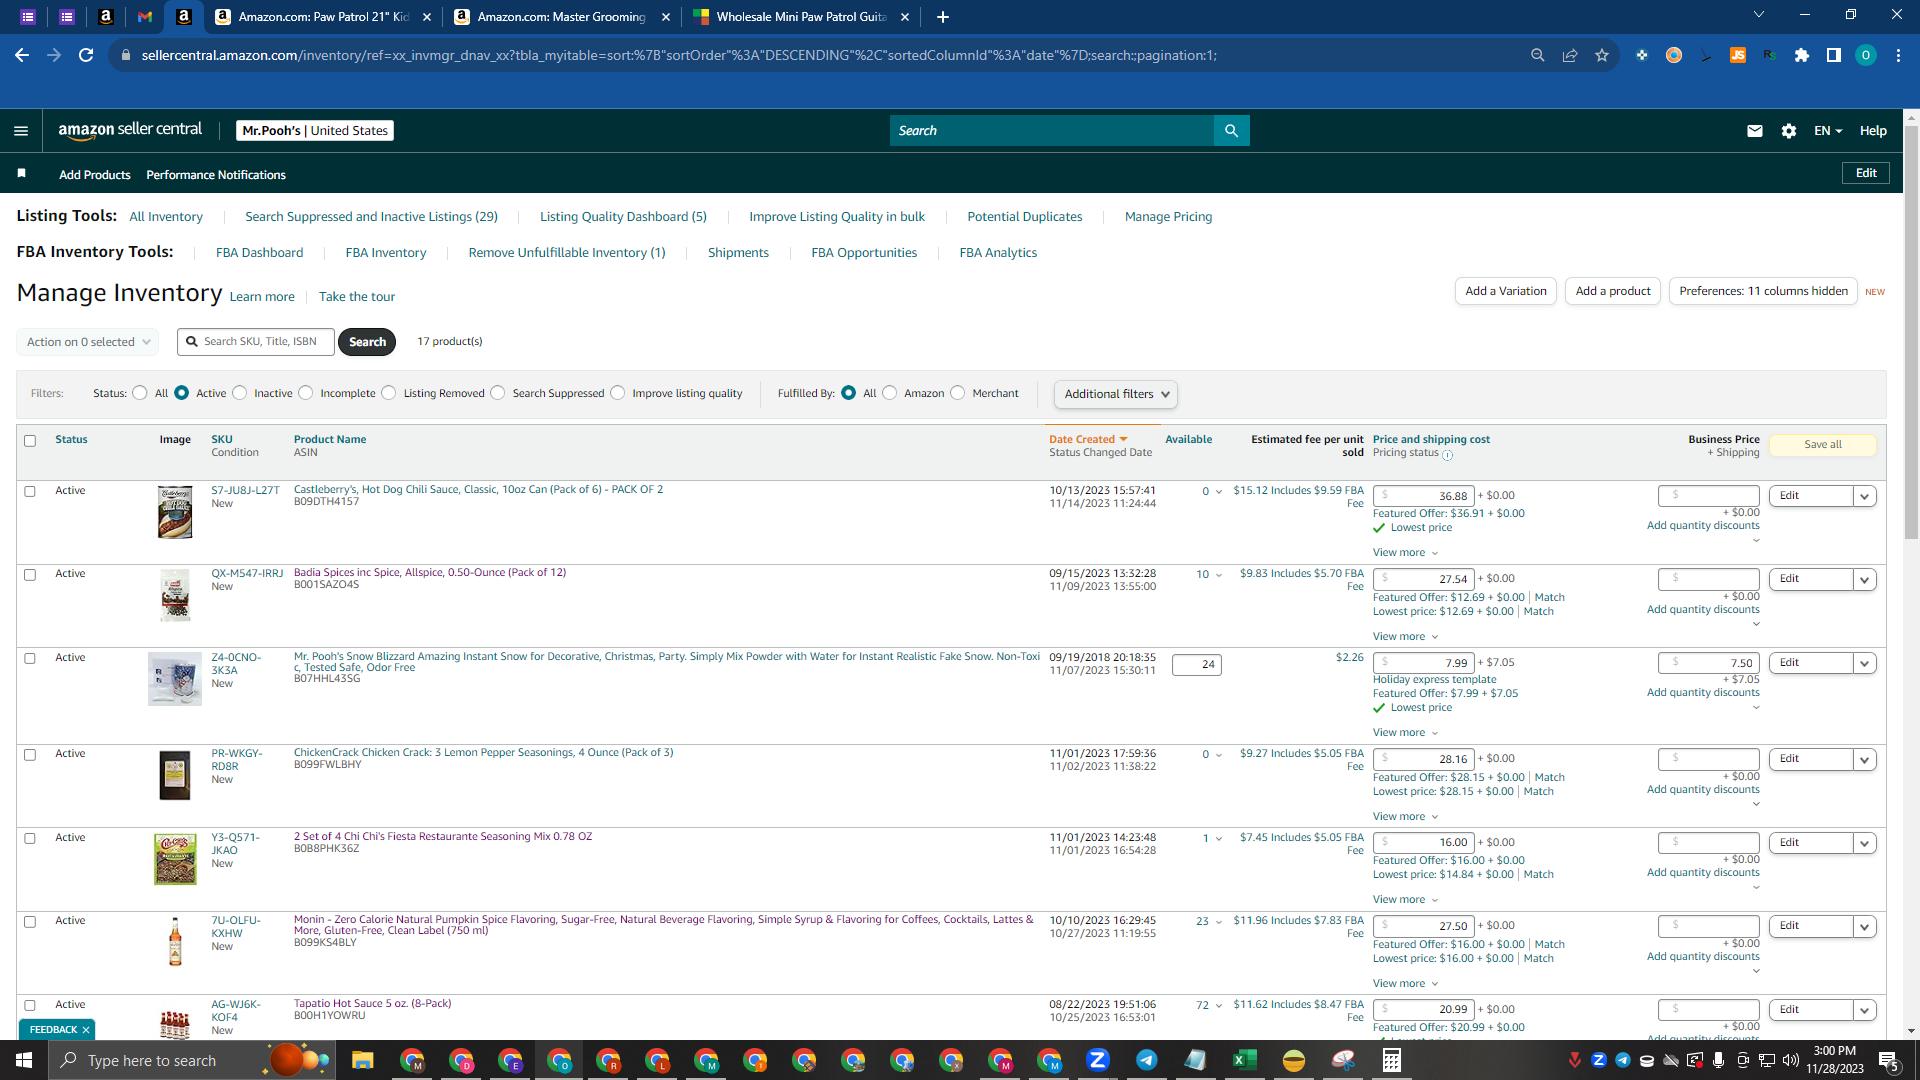Image resolution: width=1920 pixels, height=1080 pixels.
Task: Open Excel from the taskbar
Action: (x=1245, y=1060)
